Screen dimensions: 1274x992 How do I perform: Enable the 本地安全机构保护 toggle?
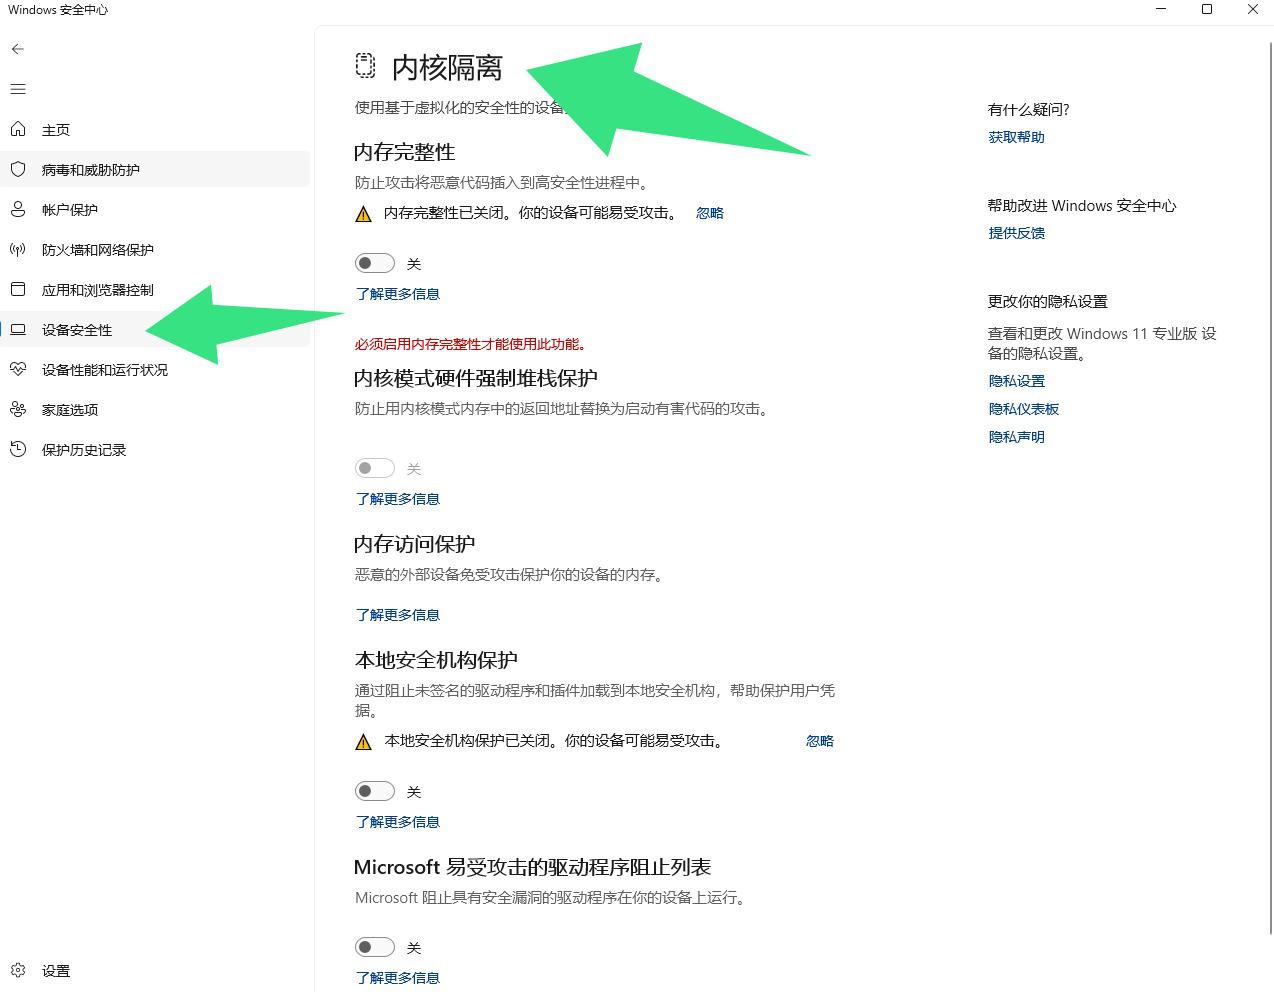pyautogui.click(x=375, y=791)
